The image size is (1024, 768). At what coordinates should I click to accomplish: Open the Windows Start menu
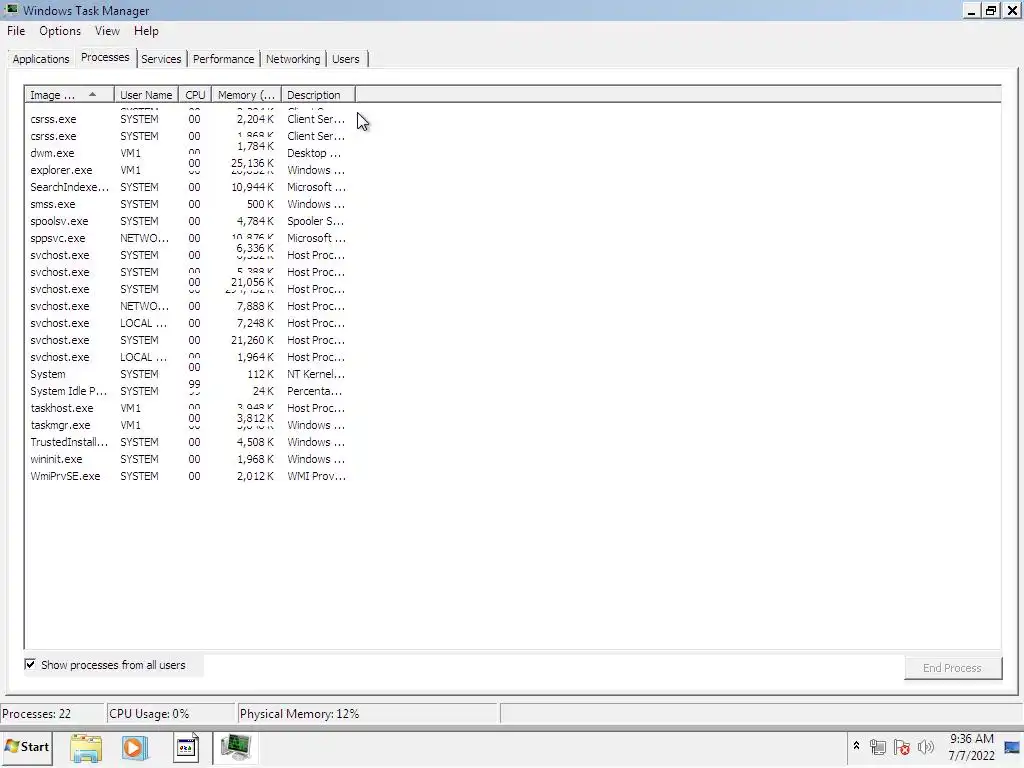click(27, 747)
